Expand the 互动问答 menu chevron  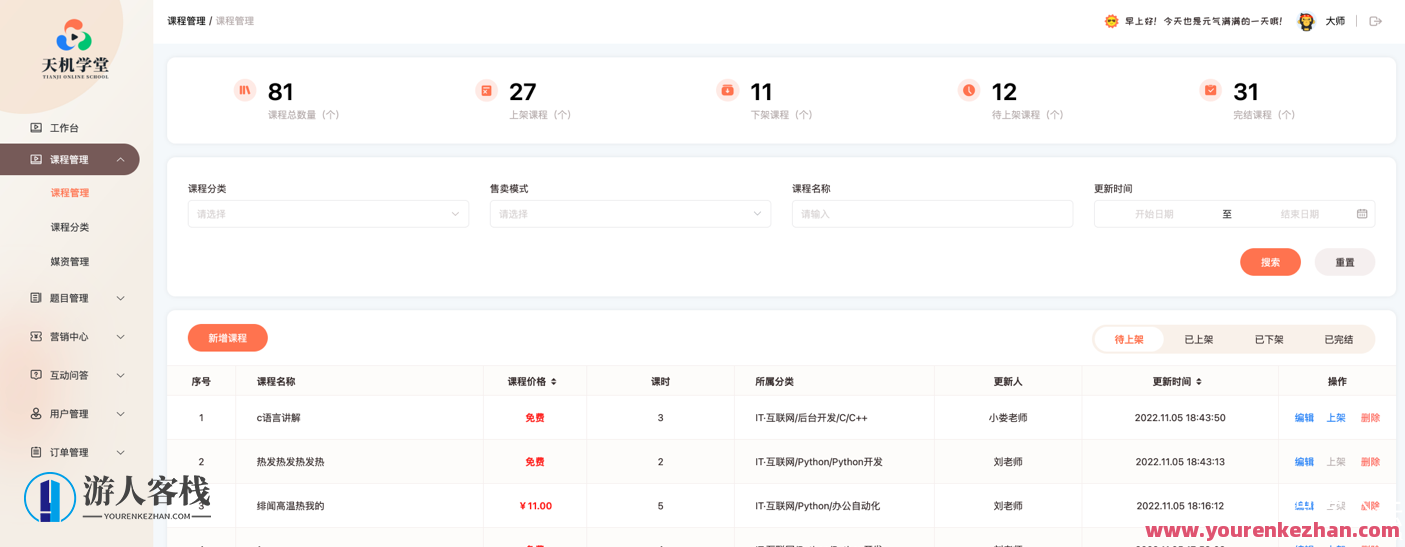120,375
